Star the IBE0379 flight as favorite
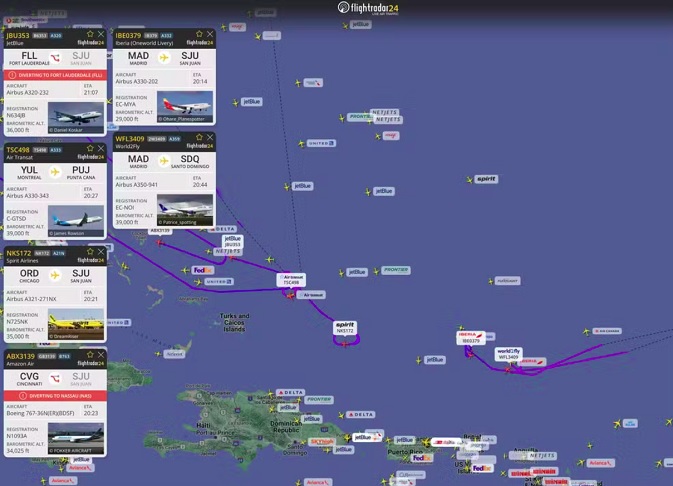 pos(199,35)
